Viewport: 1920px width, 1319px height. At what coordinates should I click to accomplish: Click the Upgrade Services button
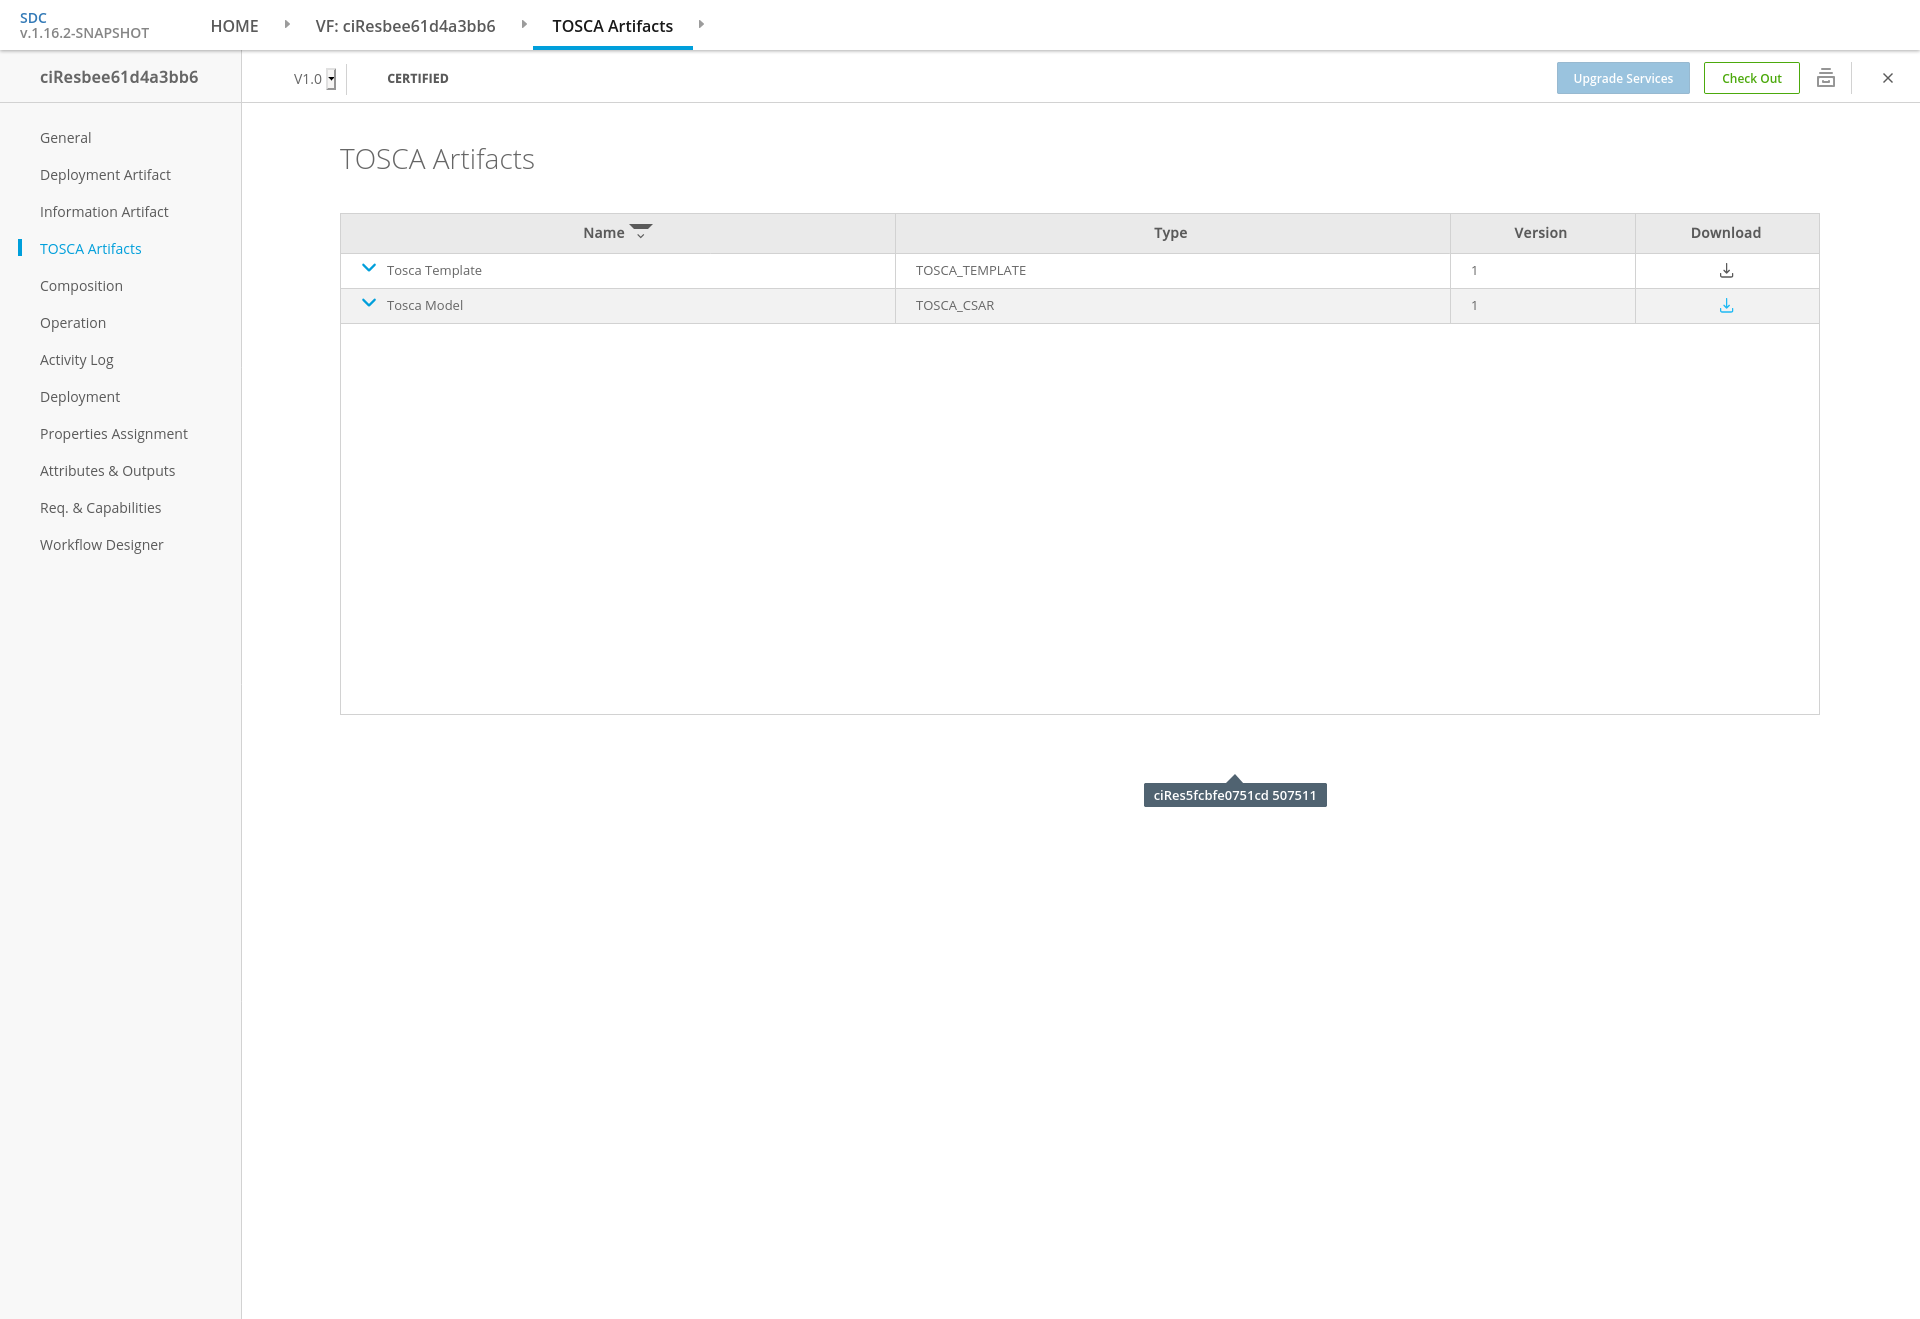pos(1622,78)
